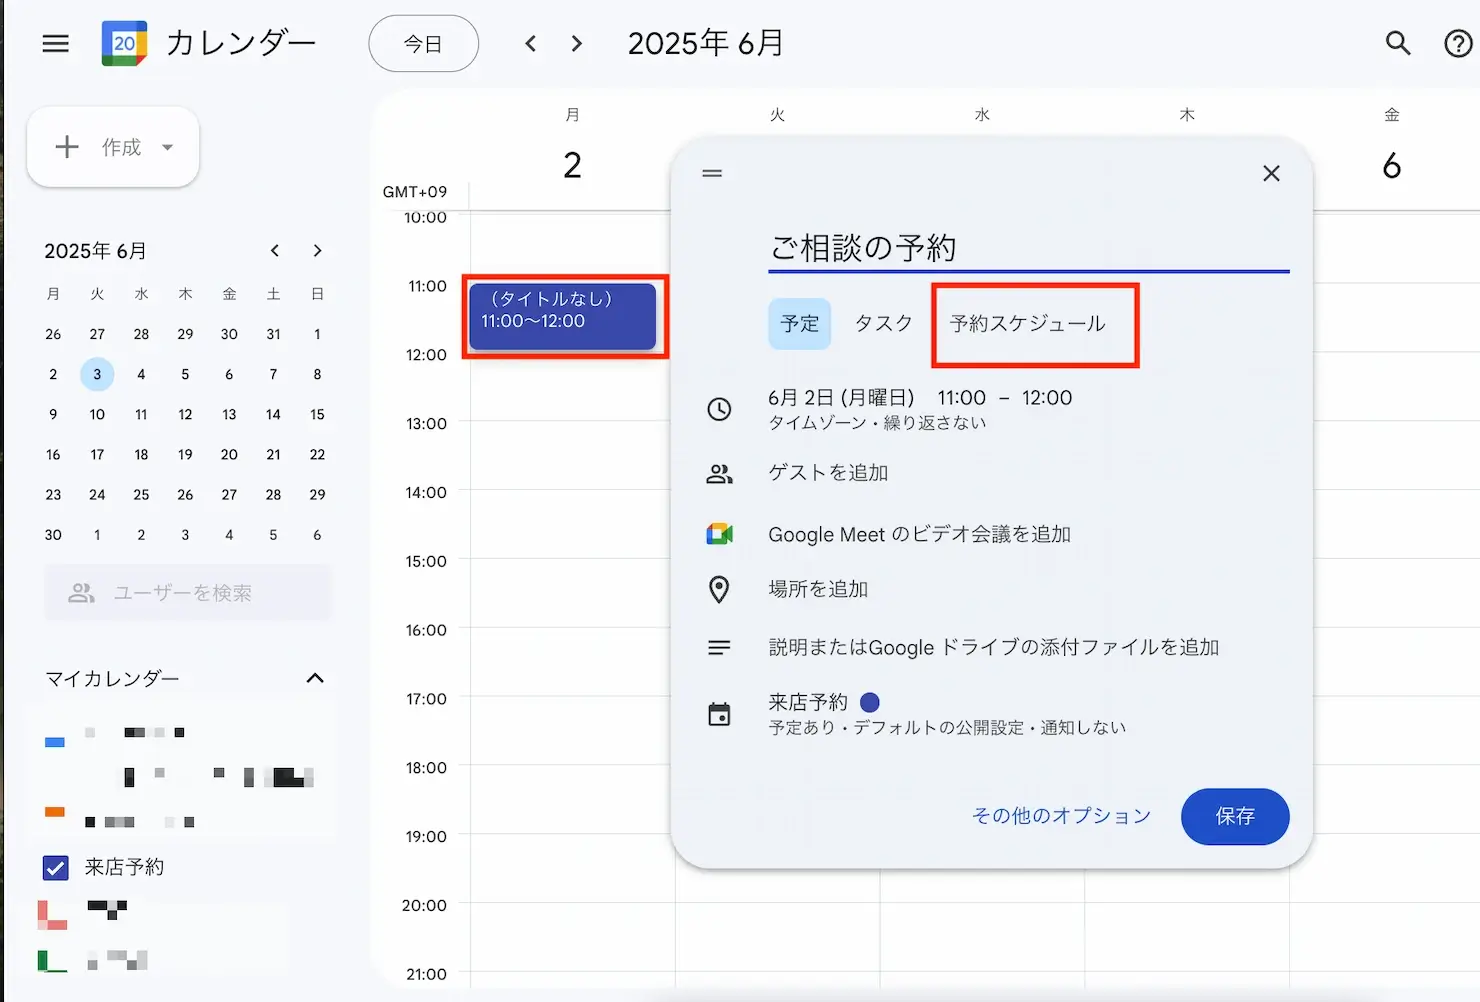Click ゲストを追加
This screenshot has height=1002, width=1480.
(x=828, y=473)
